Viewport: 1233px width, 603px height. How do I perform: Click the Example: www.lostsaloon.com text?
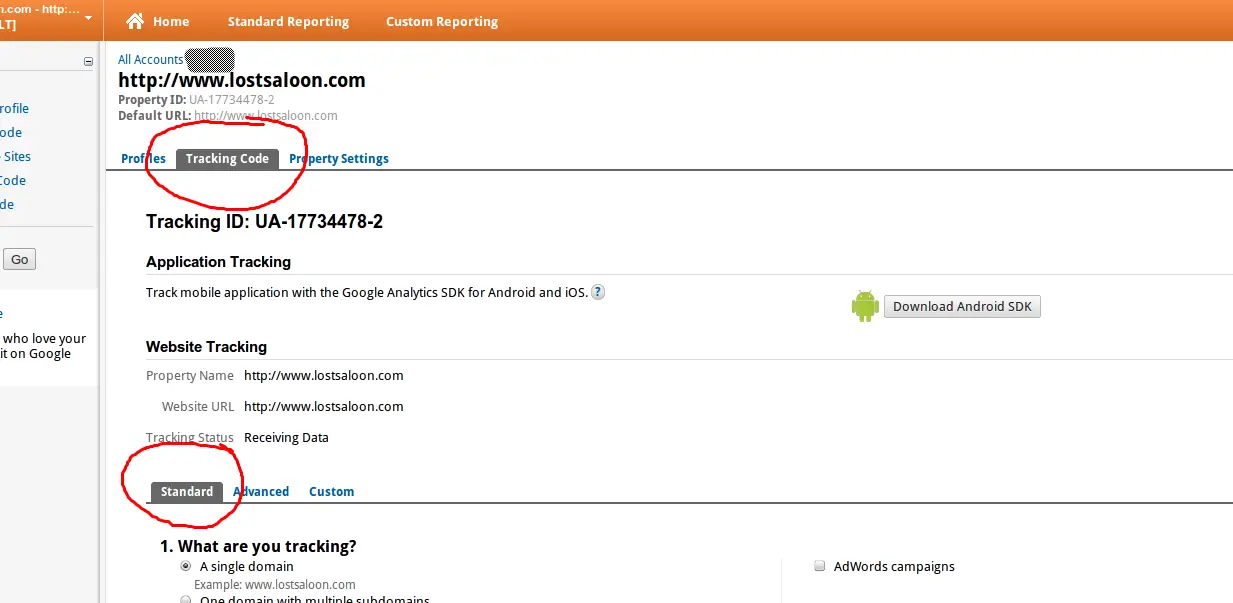coord(275,584)
